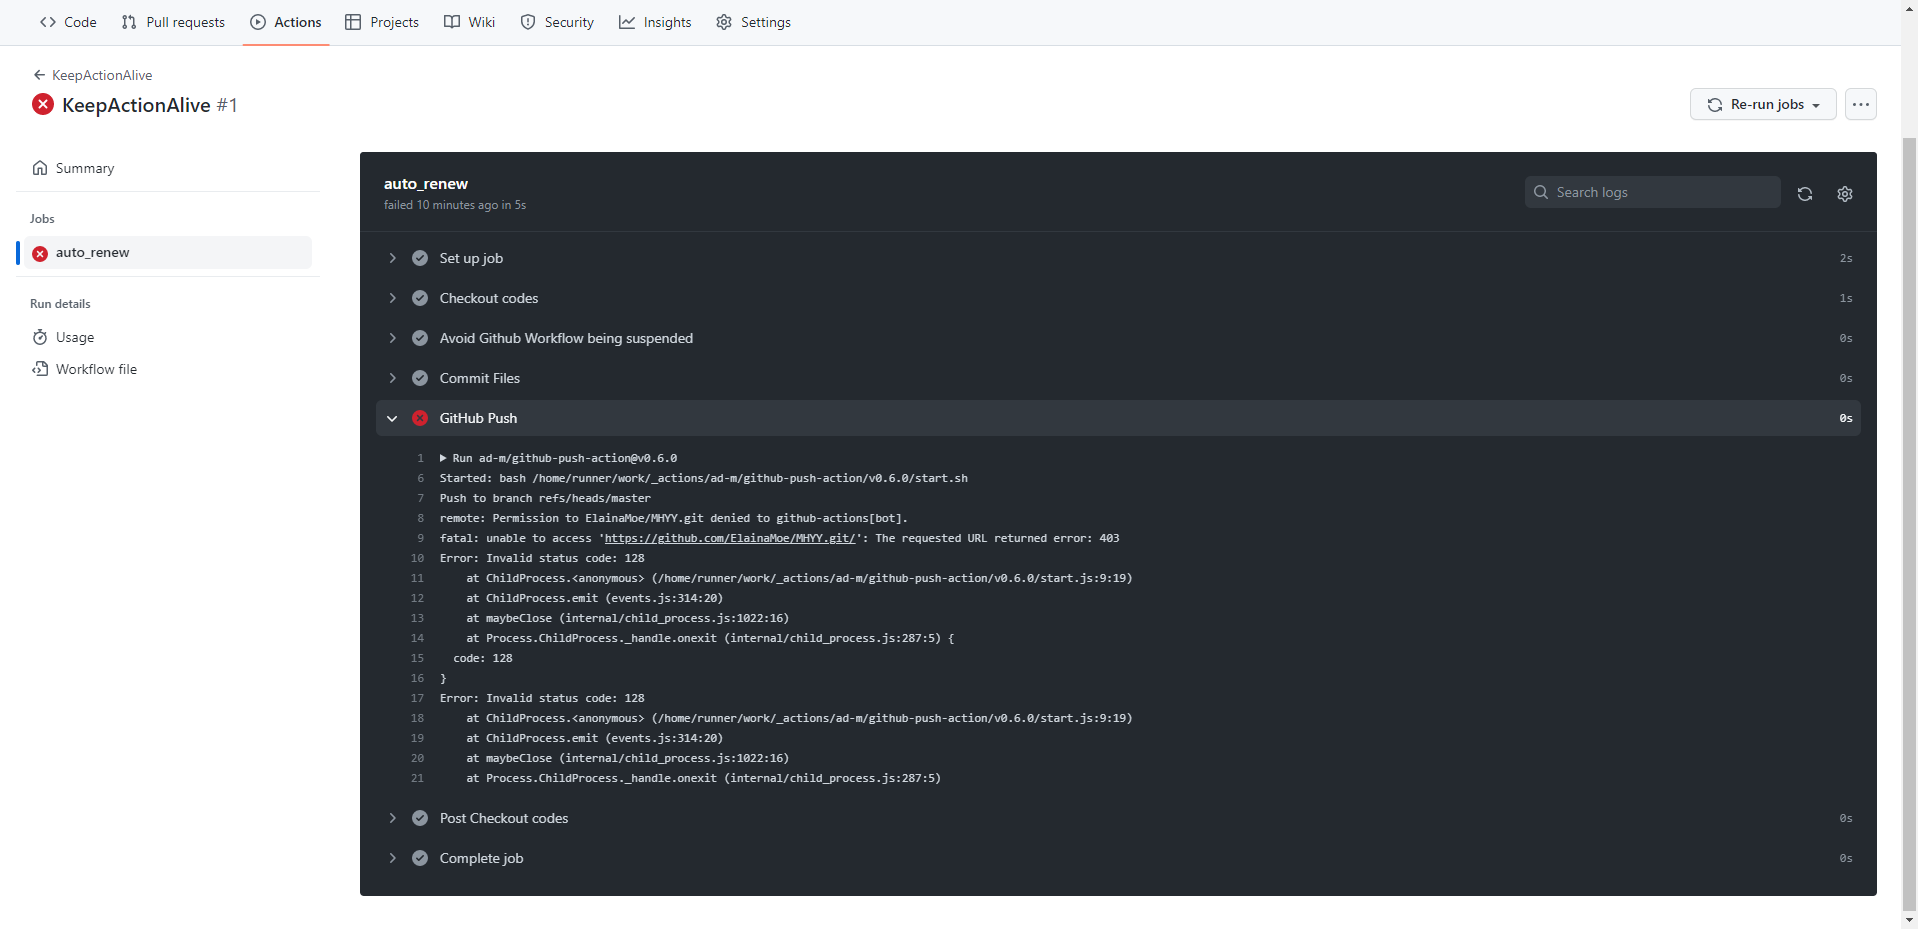Viewport: 1918px width, 929px height.
Task: Switch to the Pull requests tab
Action: click(173, 22)
